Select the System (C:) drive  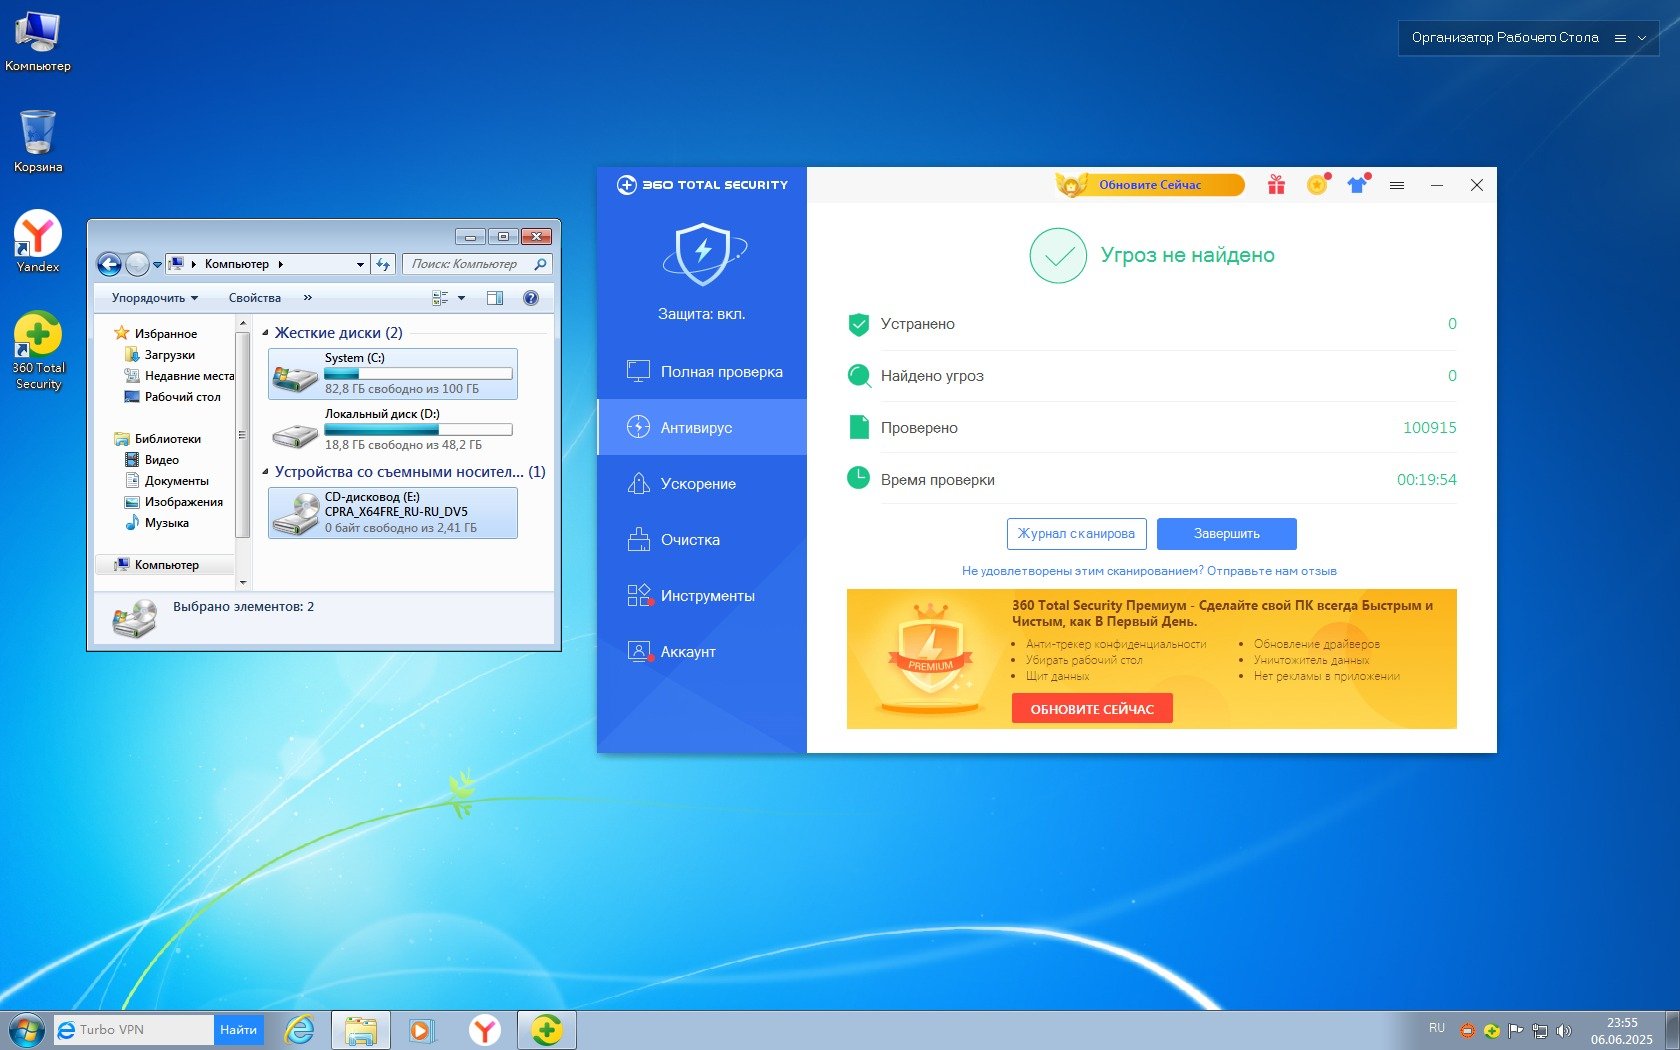[393, 374]
